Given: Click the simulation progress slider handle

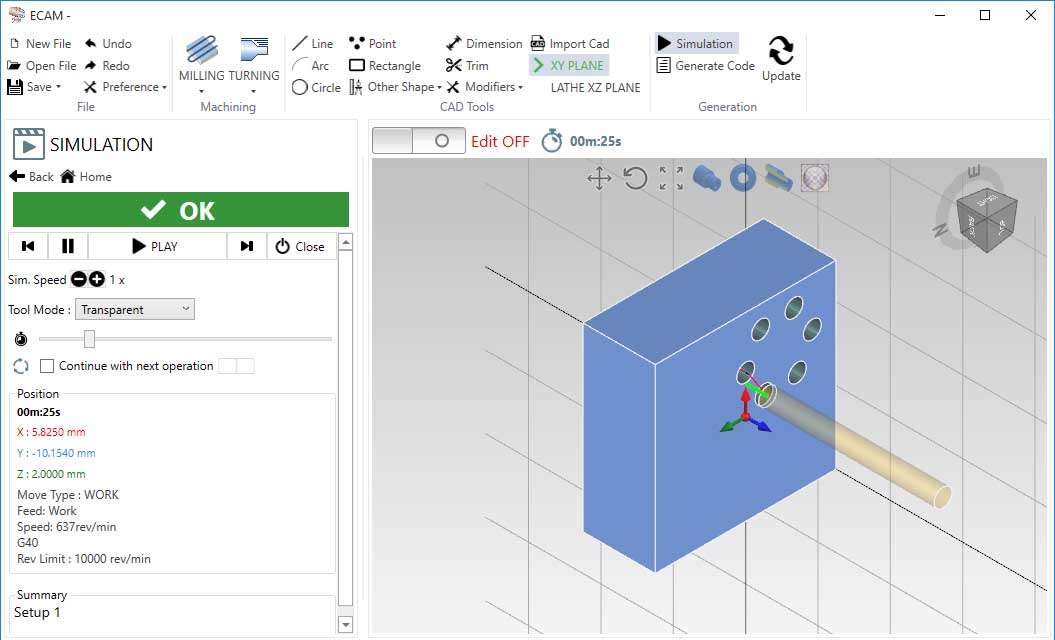Looking at the screenshot, I should coord(89,339).
